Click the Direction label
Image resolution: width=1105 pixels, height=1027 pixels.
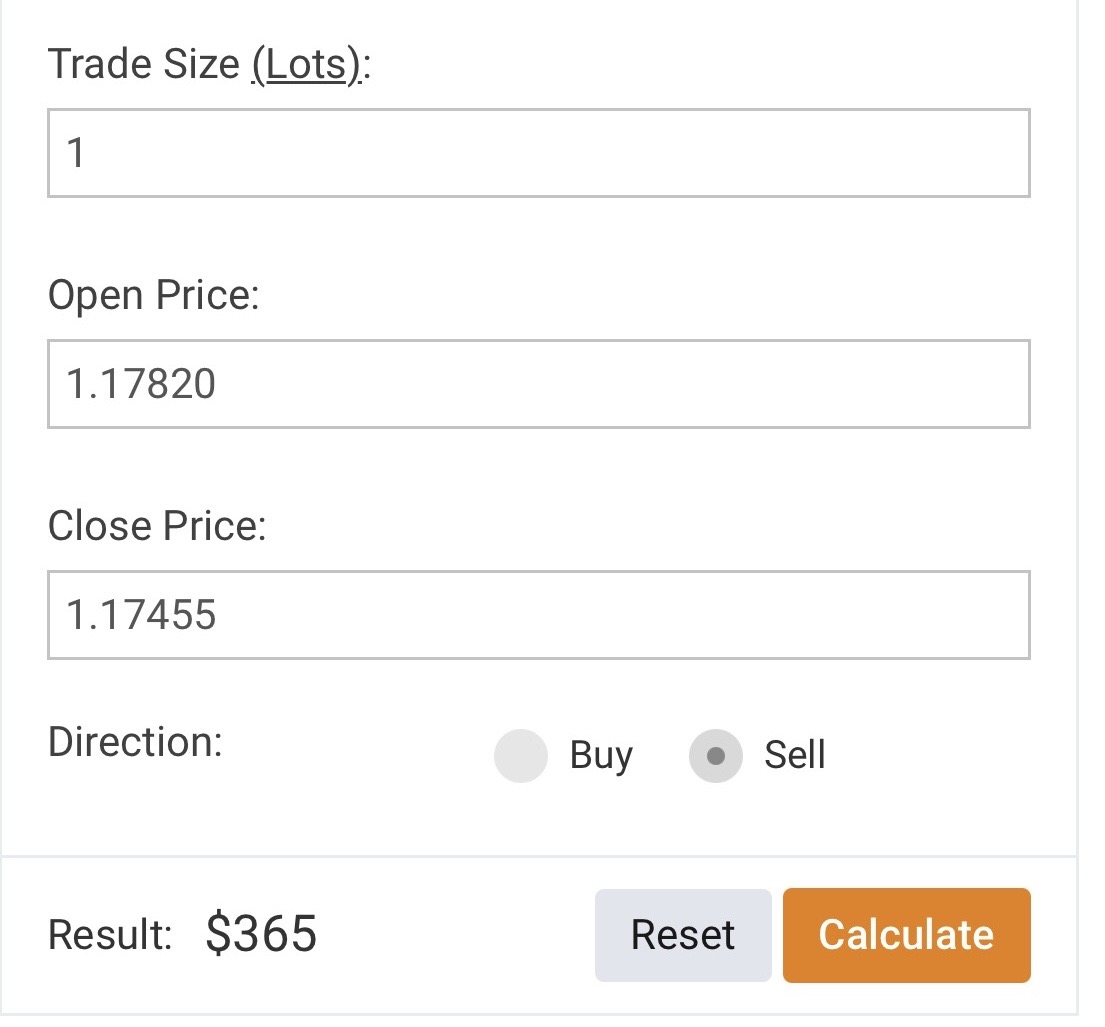click(x=135, y=742)
